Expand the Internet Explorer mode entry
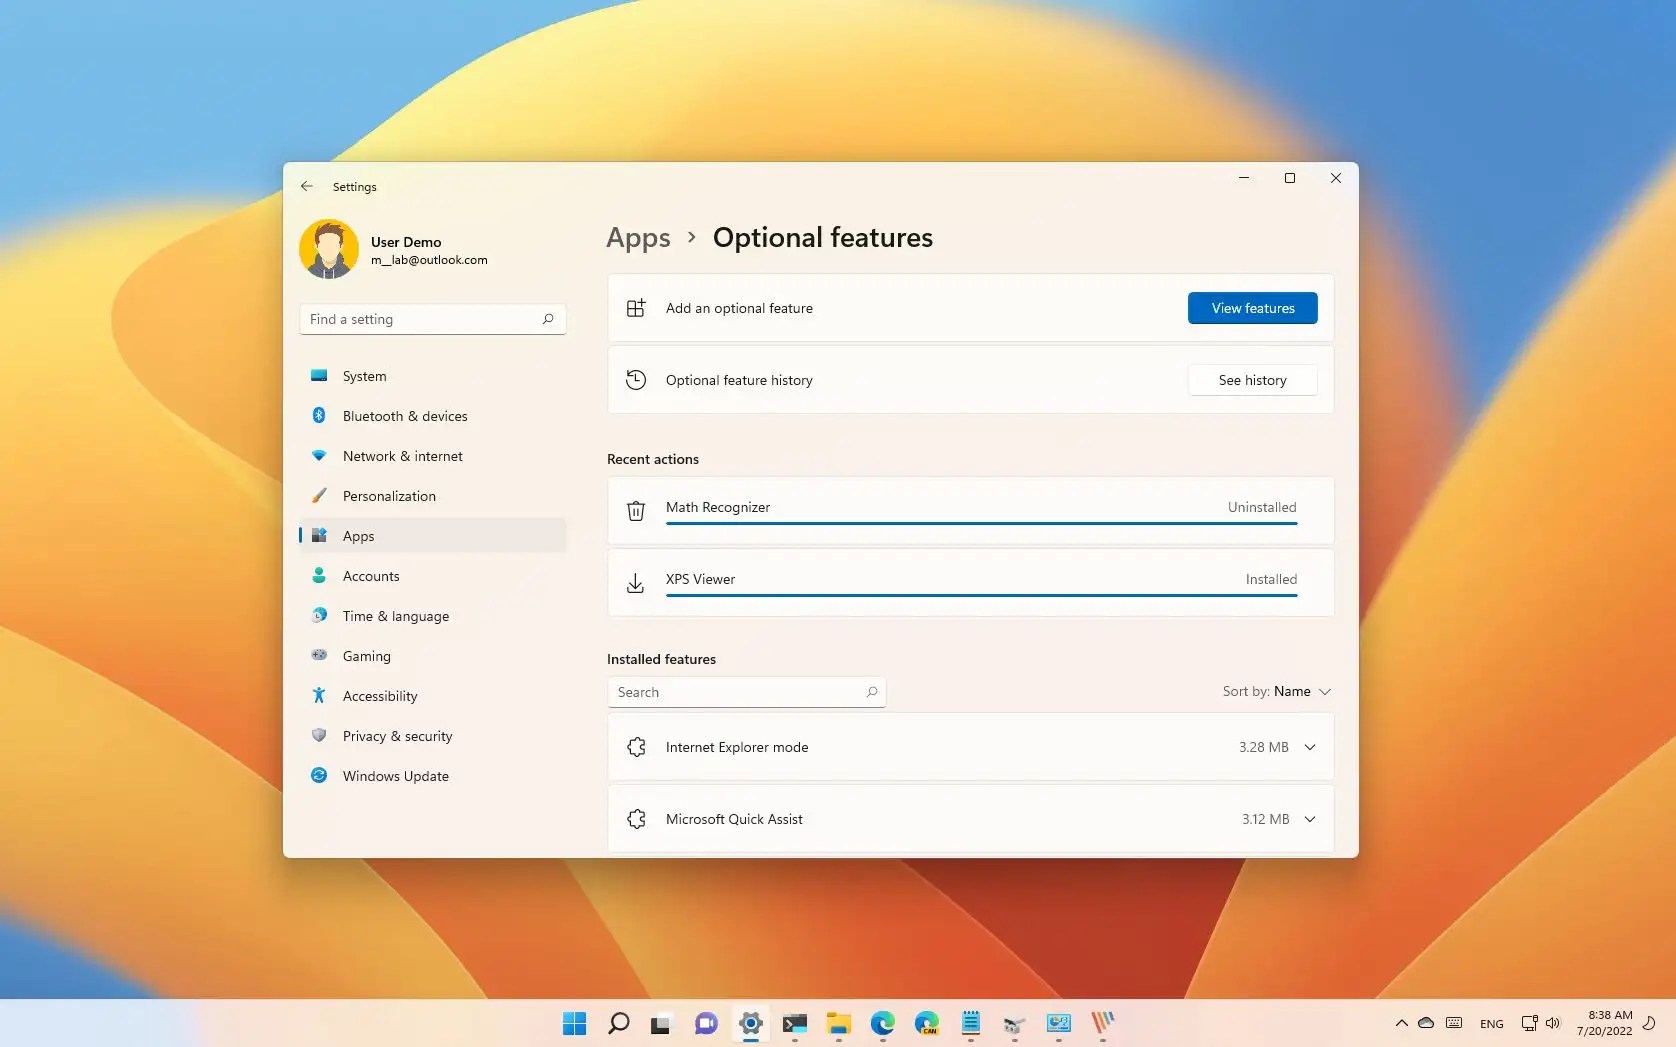The height and width of the screenshot is (1047, 1676). tap(1310, 746)
